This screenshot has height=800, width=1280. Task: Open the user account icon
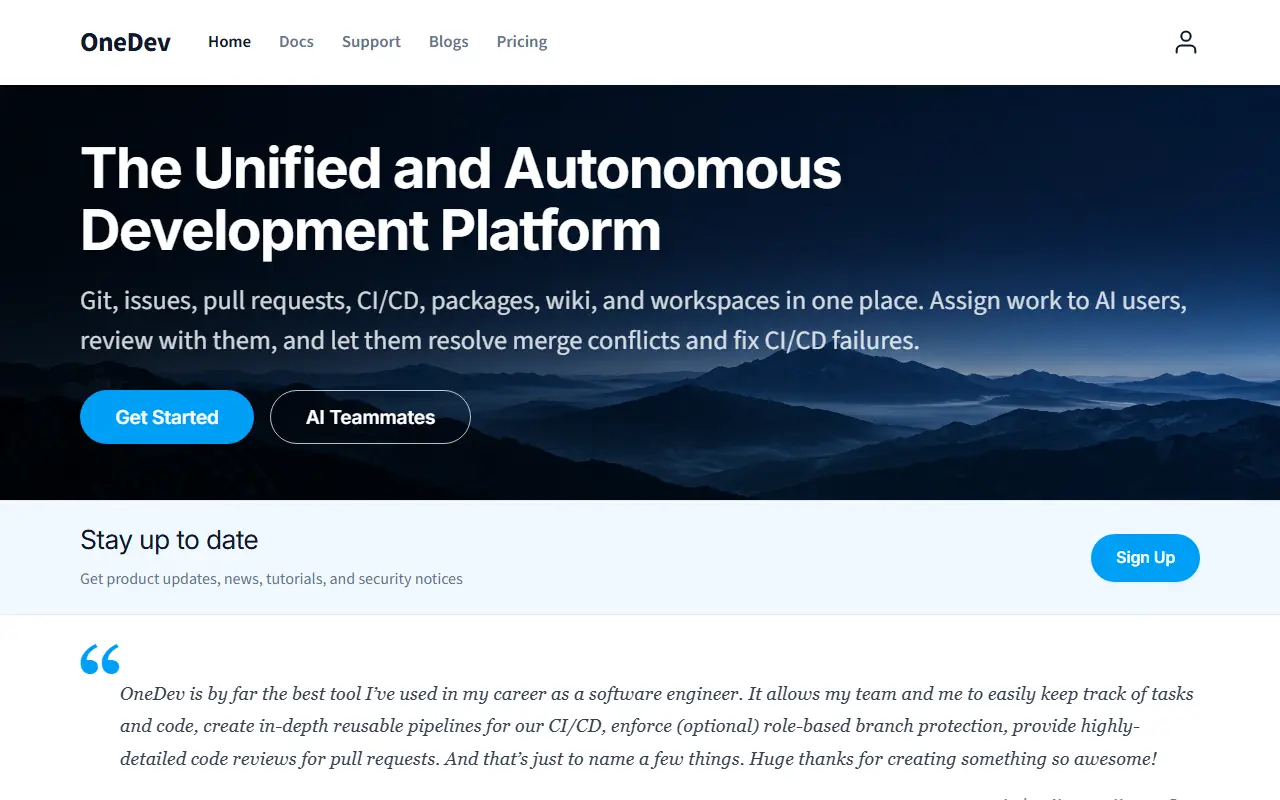tap(1185, 42)
